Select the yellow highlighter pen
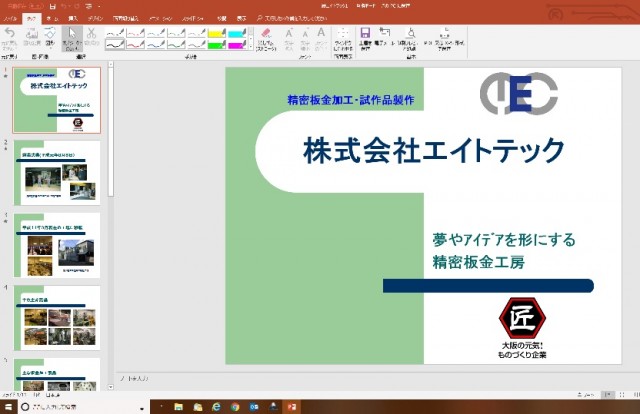640x414 pixels. 217,33
